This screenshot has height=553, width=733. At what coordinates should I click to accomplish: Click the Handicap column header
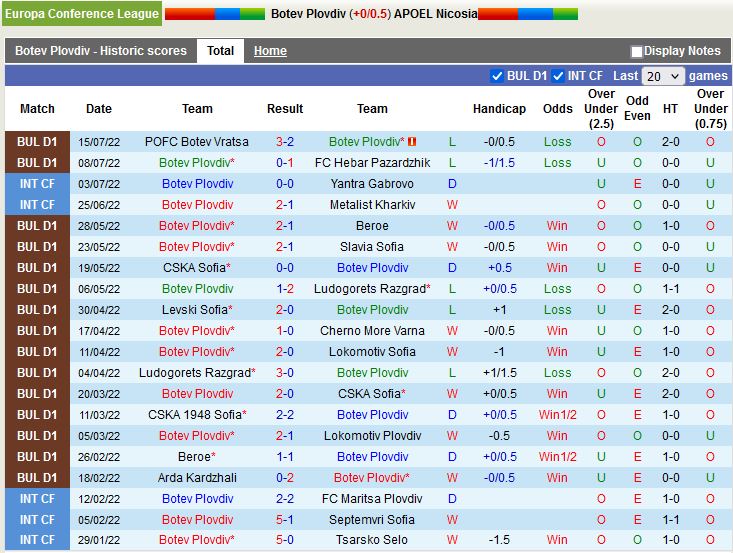[499, 109]
